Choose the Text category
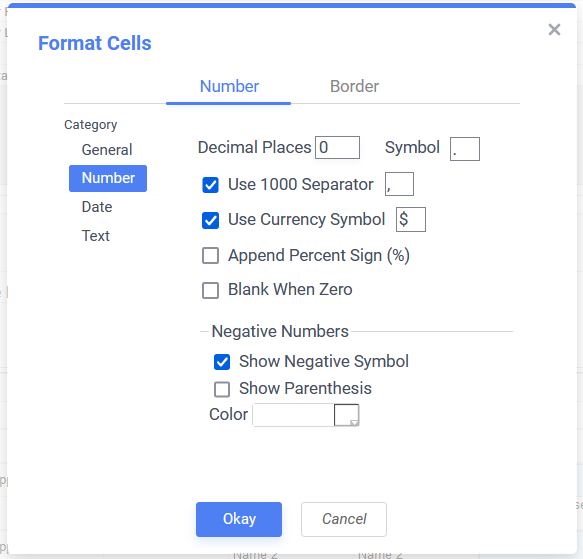The width and height of the screenshot is (583, 559). click(96, 236)
